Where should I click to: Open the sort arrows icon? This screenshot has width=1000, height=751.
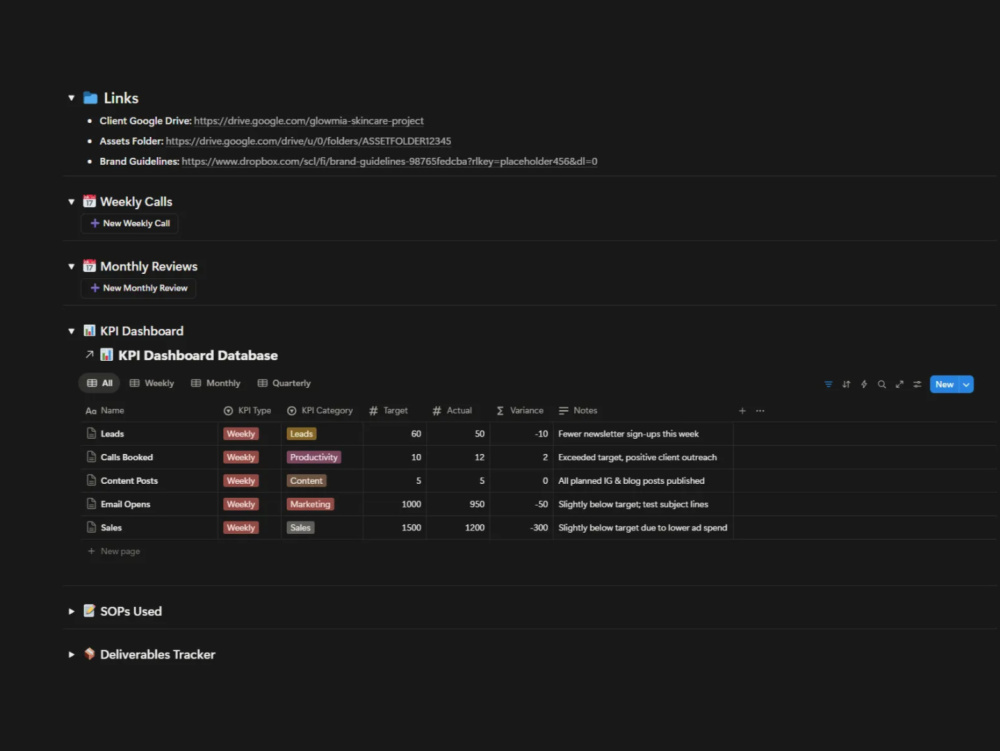(846, 384)
